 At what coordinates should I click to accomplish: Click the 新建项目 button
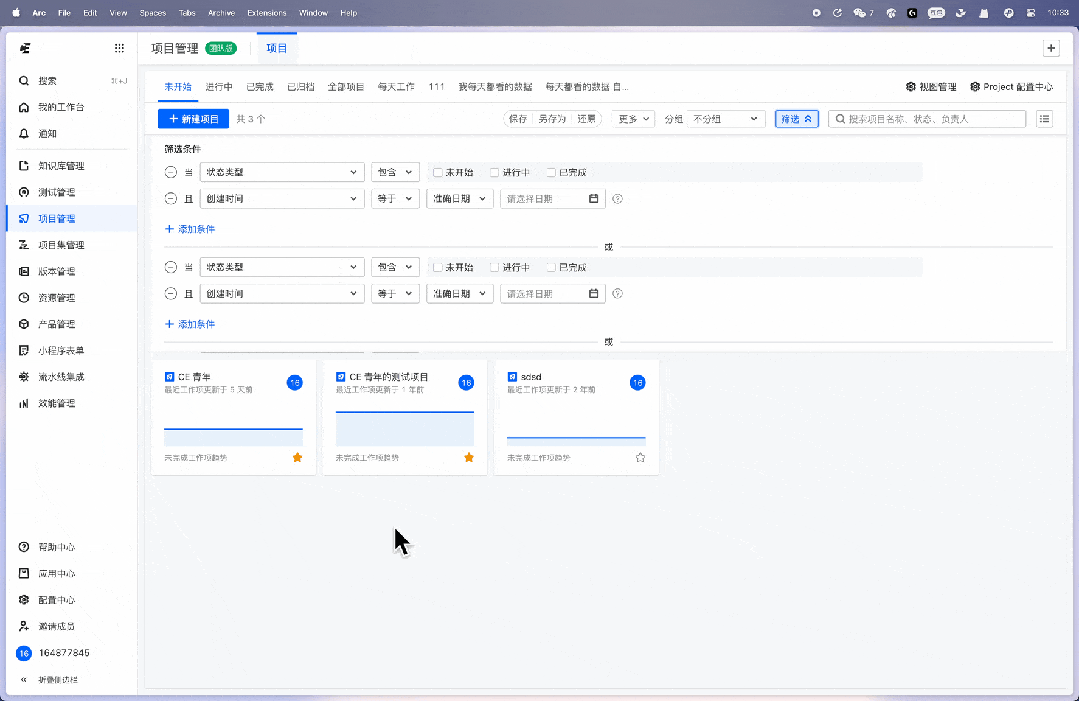193,119
